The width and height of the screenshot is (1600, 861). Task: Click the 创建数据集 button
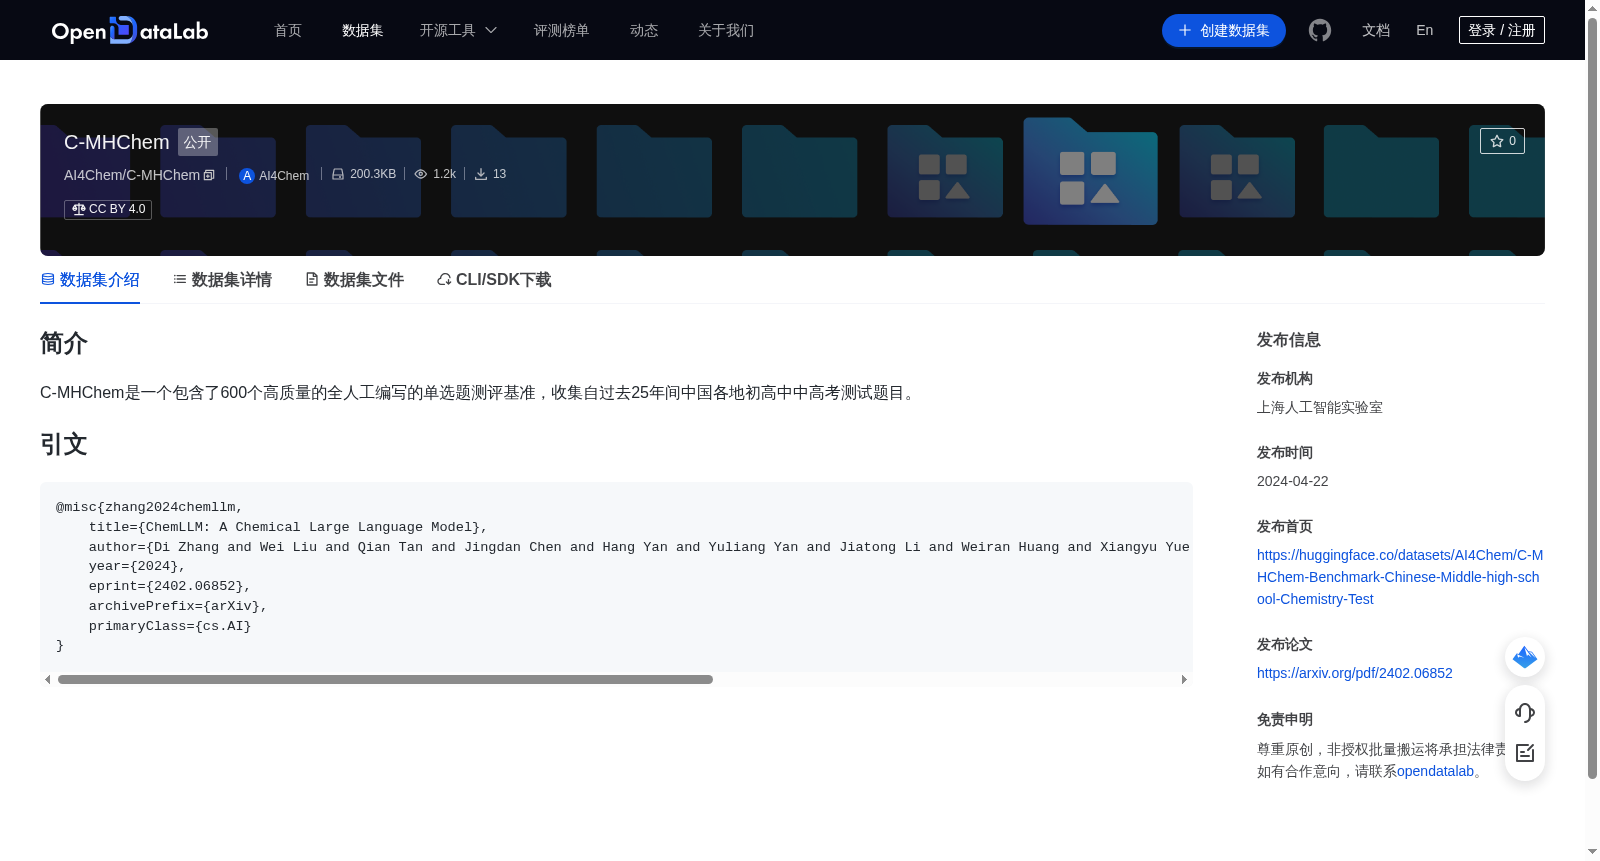(x=1224, y=30)
